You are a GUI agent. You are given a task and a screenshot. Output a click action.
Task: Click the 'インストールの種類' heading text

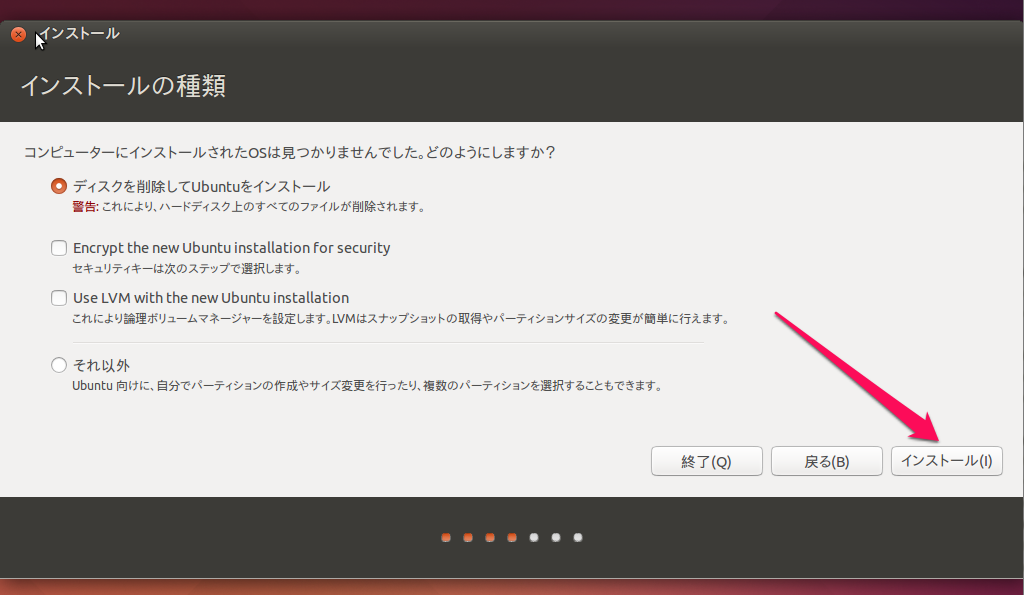tap(123, 86)
